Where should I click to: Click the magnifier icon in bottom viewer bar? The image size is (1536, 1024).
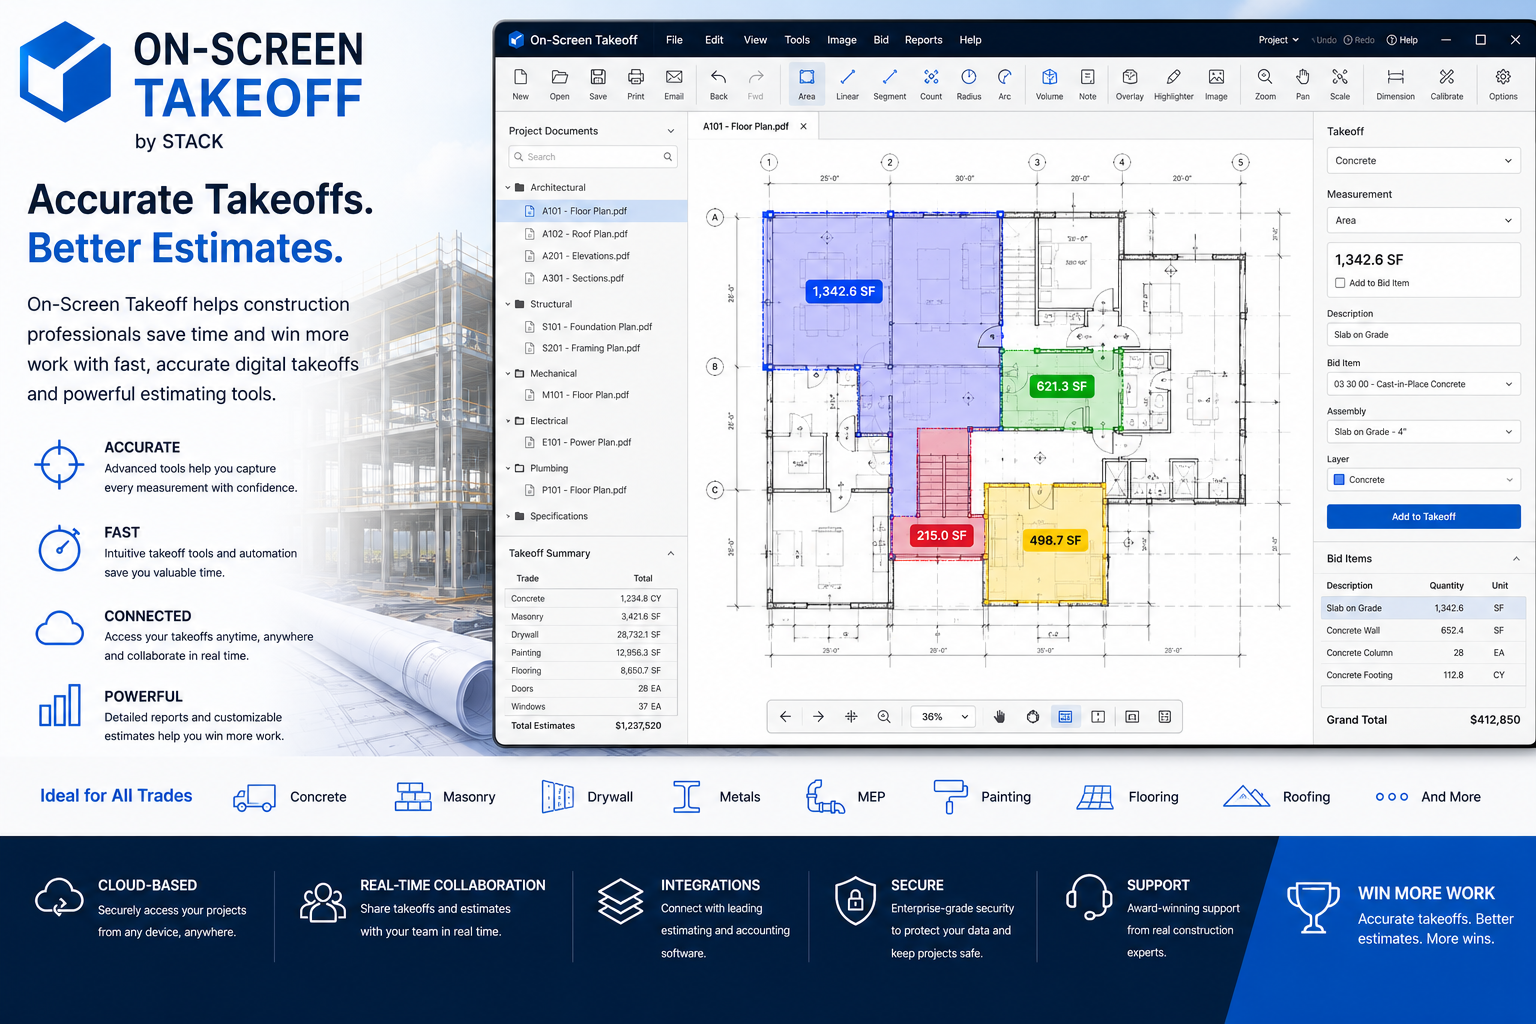pyautogui.click(x=884, y=716)
